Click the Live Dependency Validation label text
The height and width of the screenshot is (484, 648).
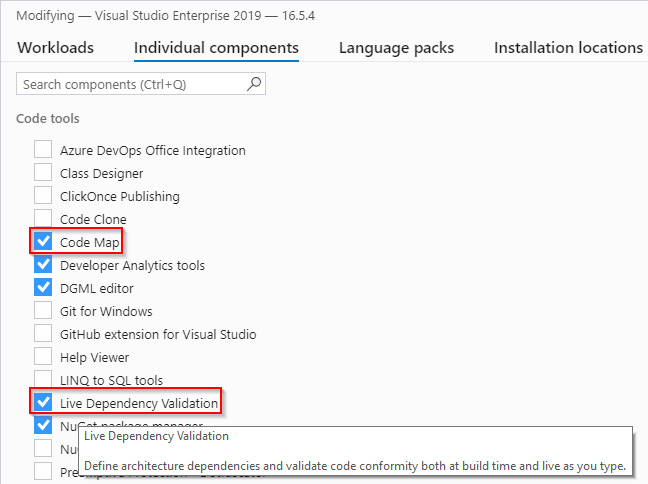[139, 403]
